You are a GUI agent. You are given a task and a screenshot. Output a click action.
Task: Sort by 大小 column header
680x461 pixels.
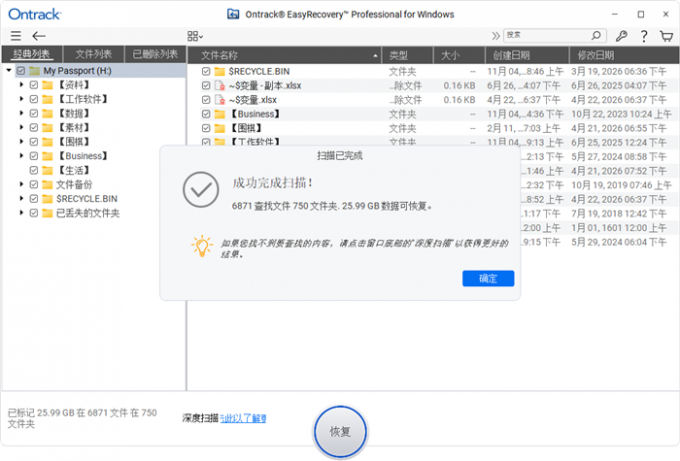click(x=459, y=55)
